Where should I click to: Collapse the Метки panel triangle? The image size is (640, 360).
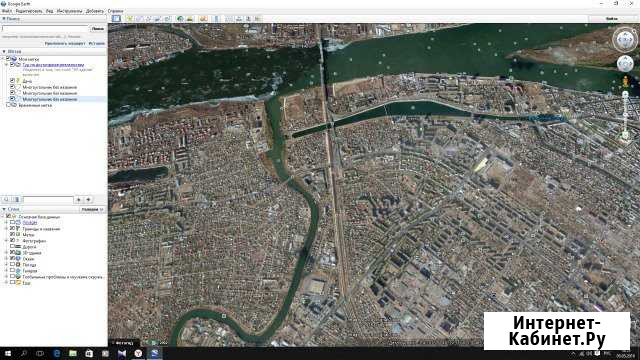4,51
